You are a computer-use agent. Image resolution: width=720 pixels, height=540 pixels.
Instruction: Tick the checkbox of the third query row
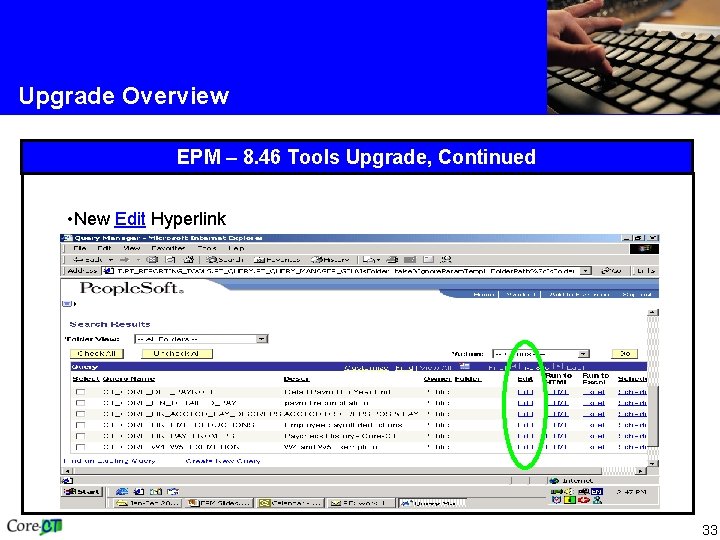80,414
